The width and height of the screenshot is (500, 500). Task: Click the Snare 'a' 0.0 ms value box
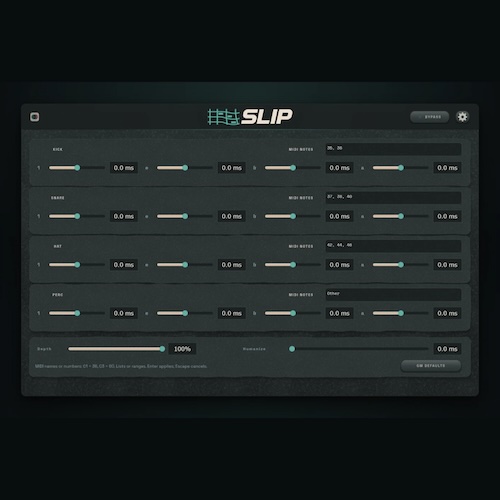[x=447, y=216]
